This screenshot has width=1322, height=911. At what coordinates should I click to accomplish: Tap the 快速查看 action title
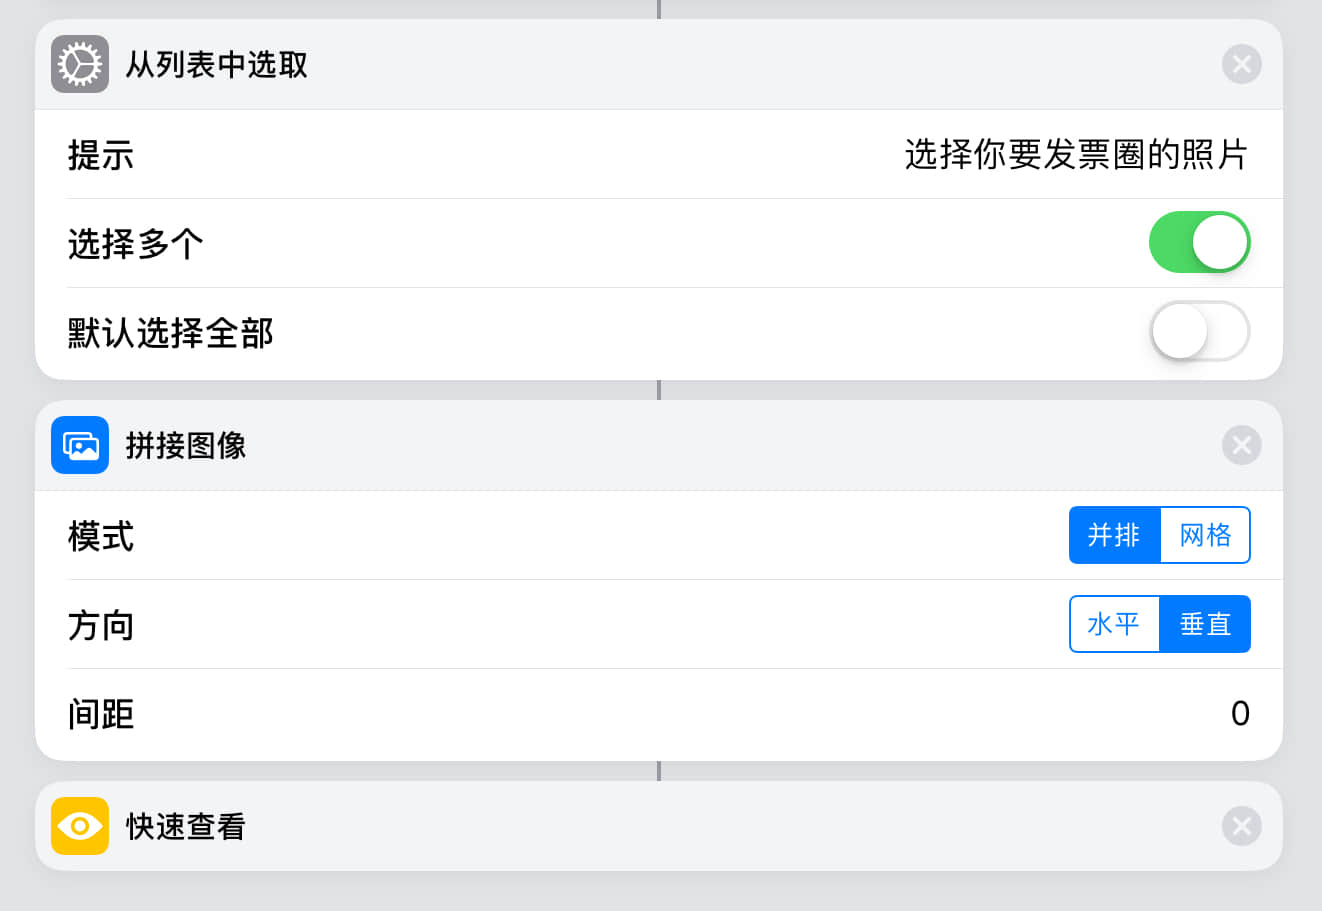pyautogui.click(x=186, y=827)
